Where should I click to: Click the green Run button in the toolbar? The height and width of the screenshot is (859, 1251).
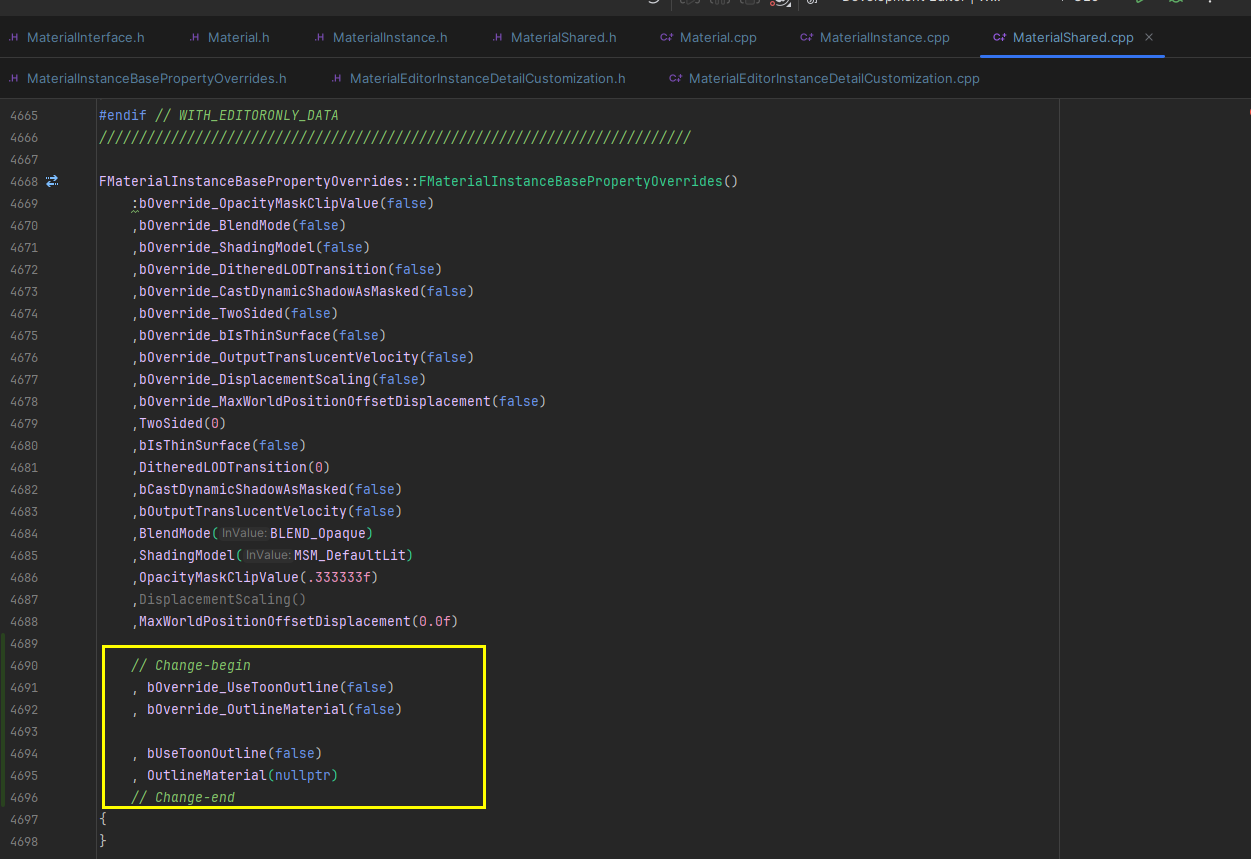tap(1139, 4)
